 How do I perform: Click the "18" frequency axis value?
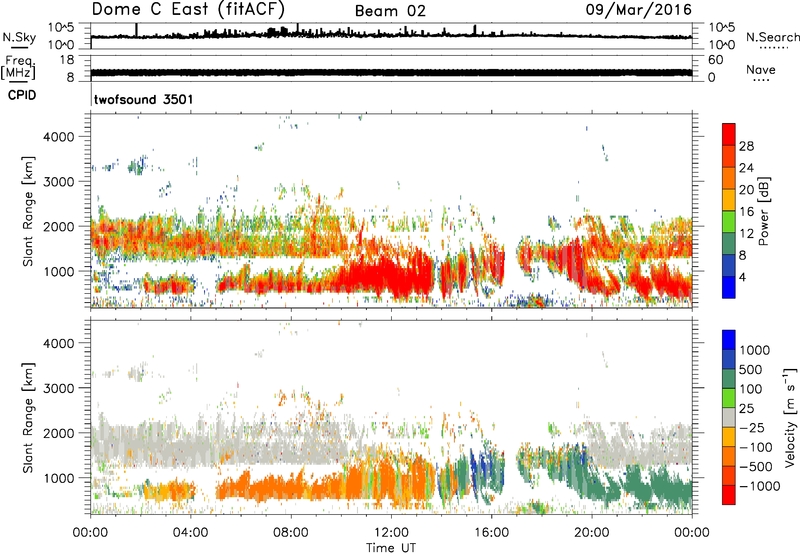click(67, 60)
